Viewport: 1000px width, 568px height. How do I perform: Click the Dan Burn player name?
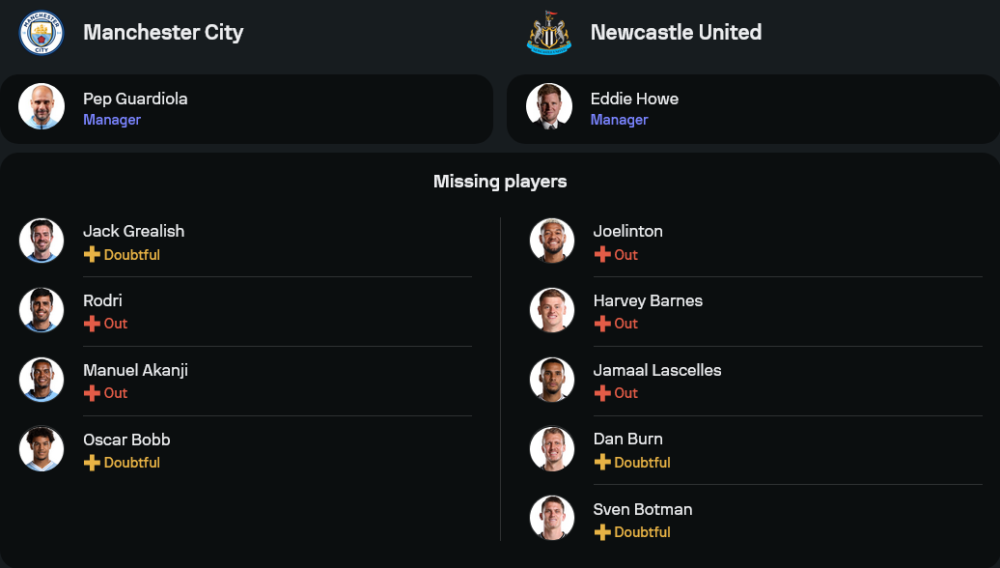627,439
